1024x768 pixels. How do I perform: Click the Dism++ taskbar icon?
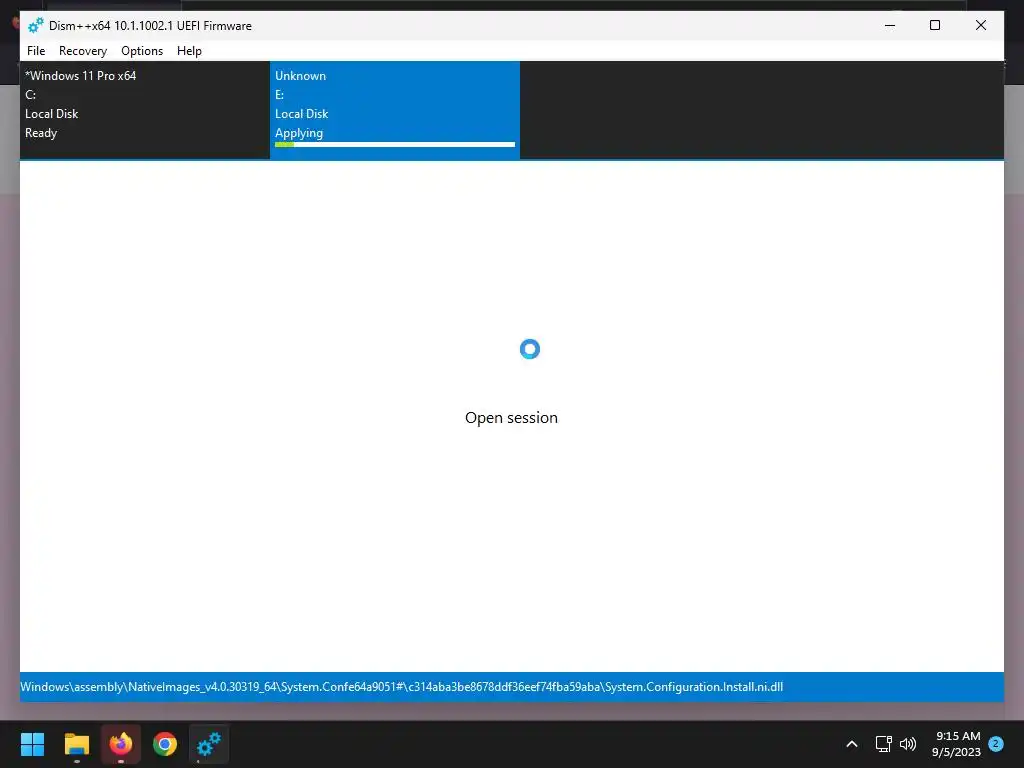(x=209, y=744)
